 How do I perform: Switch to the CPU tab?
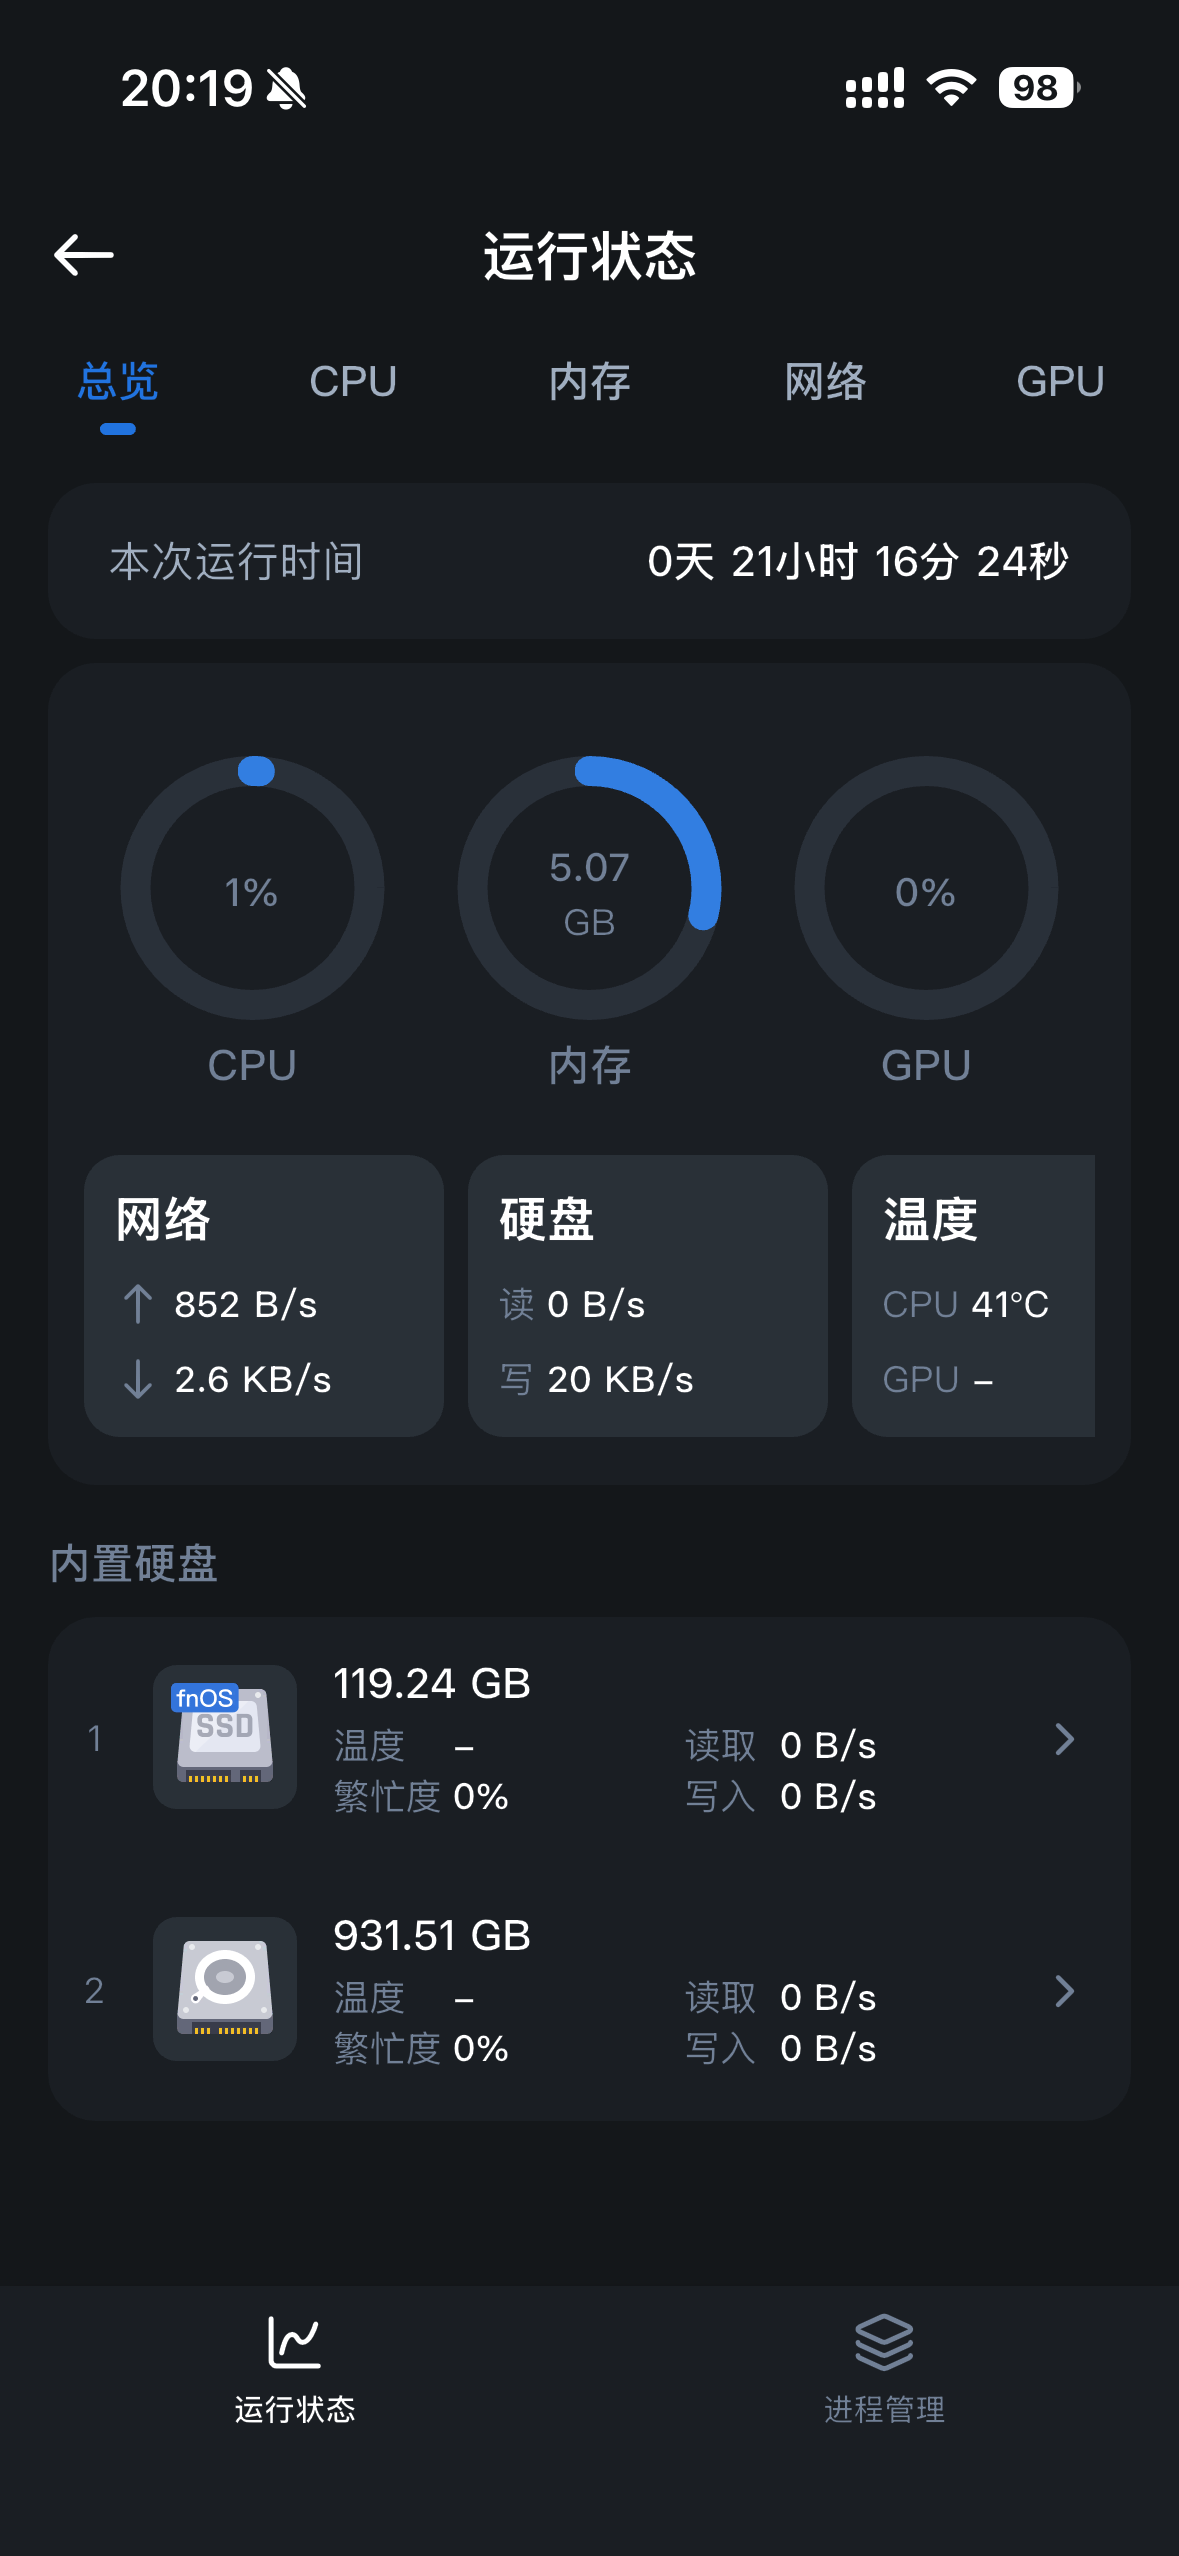(353, 382)
